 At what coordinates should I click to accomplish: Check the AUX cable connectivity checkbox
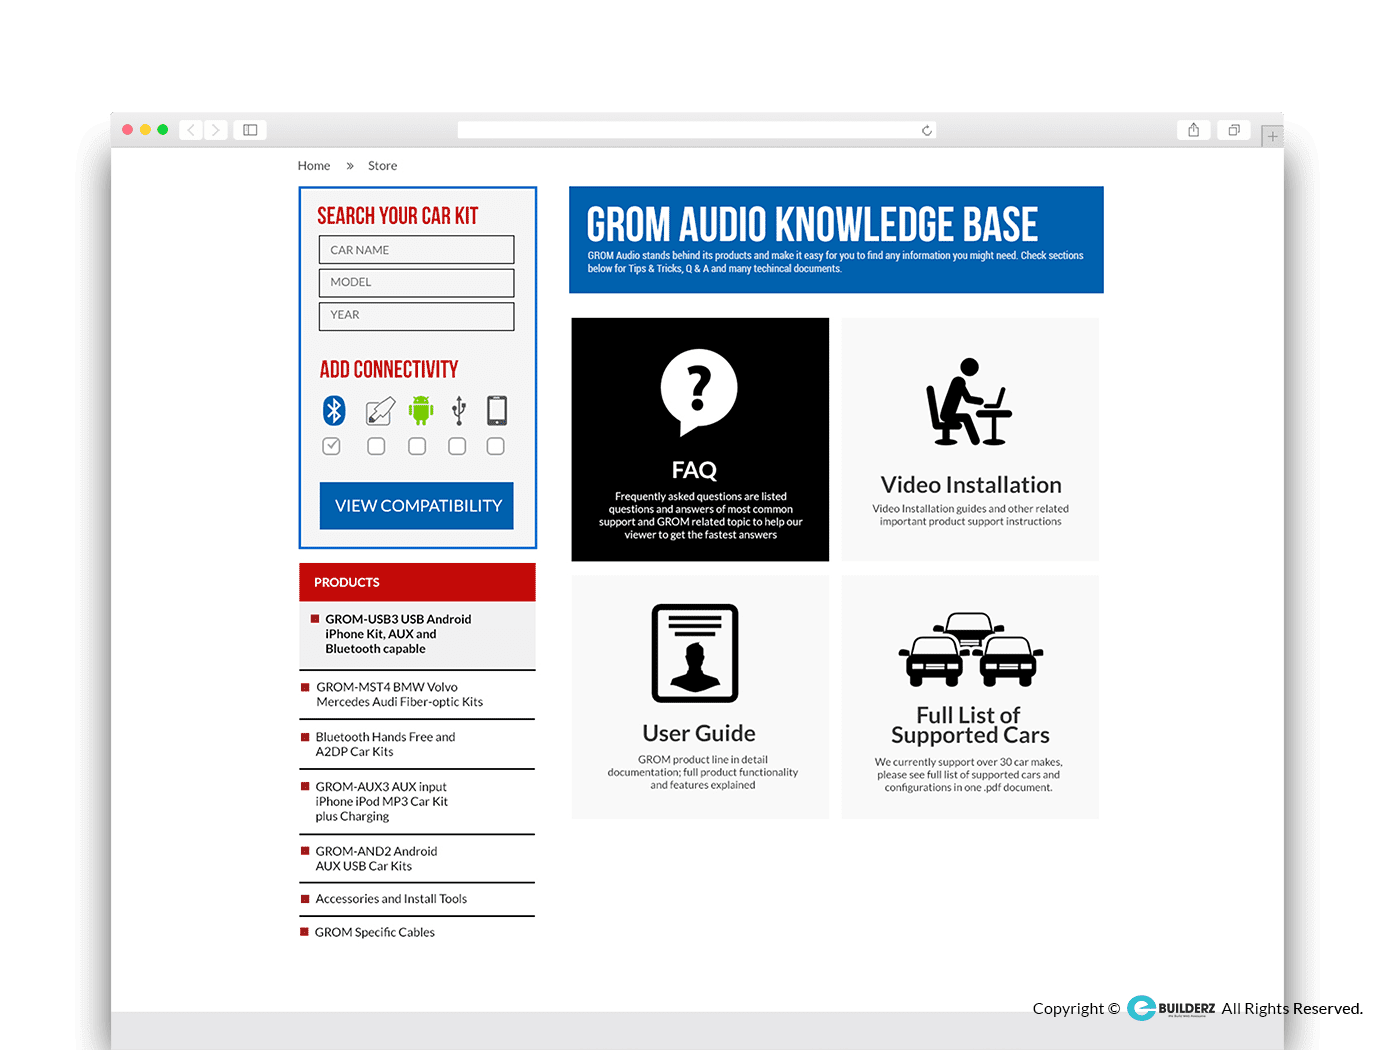pos(376,446)
